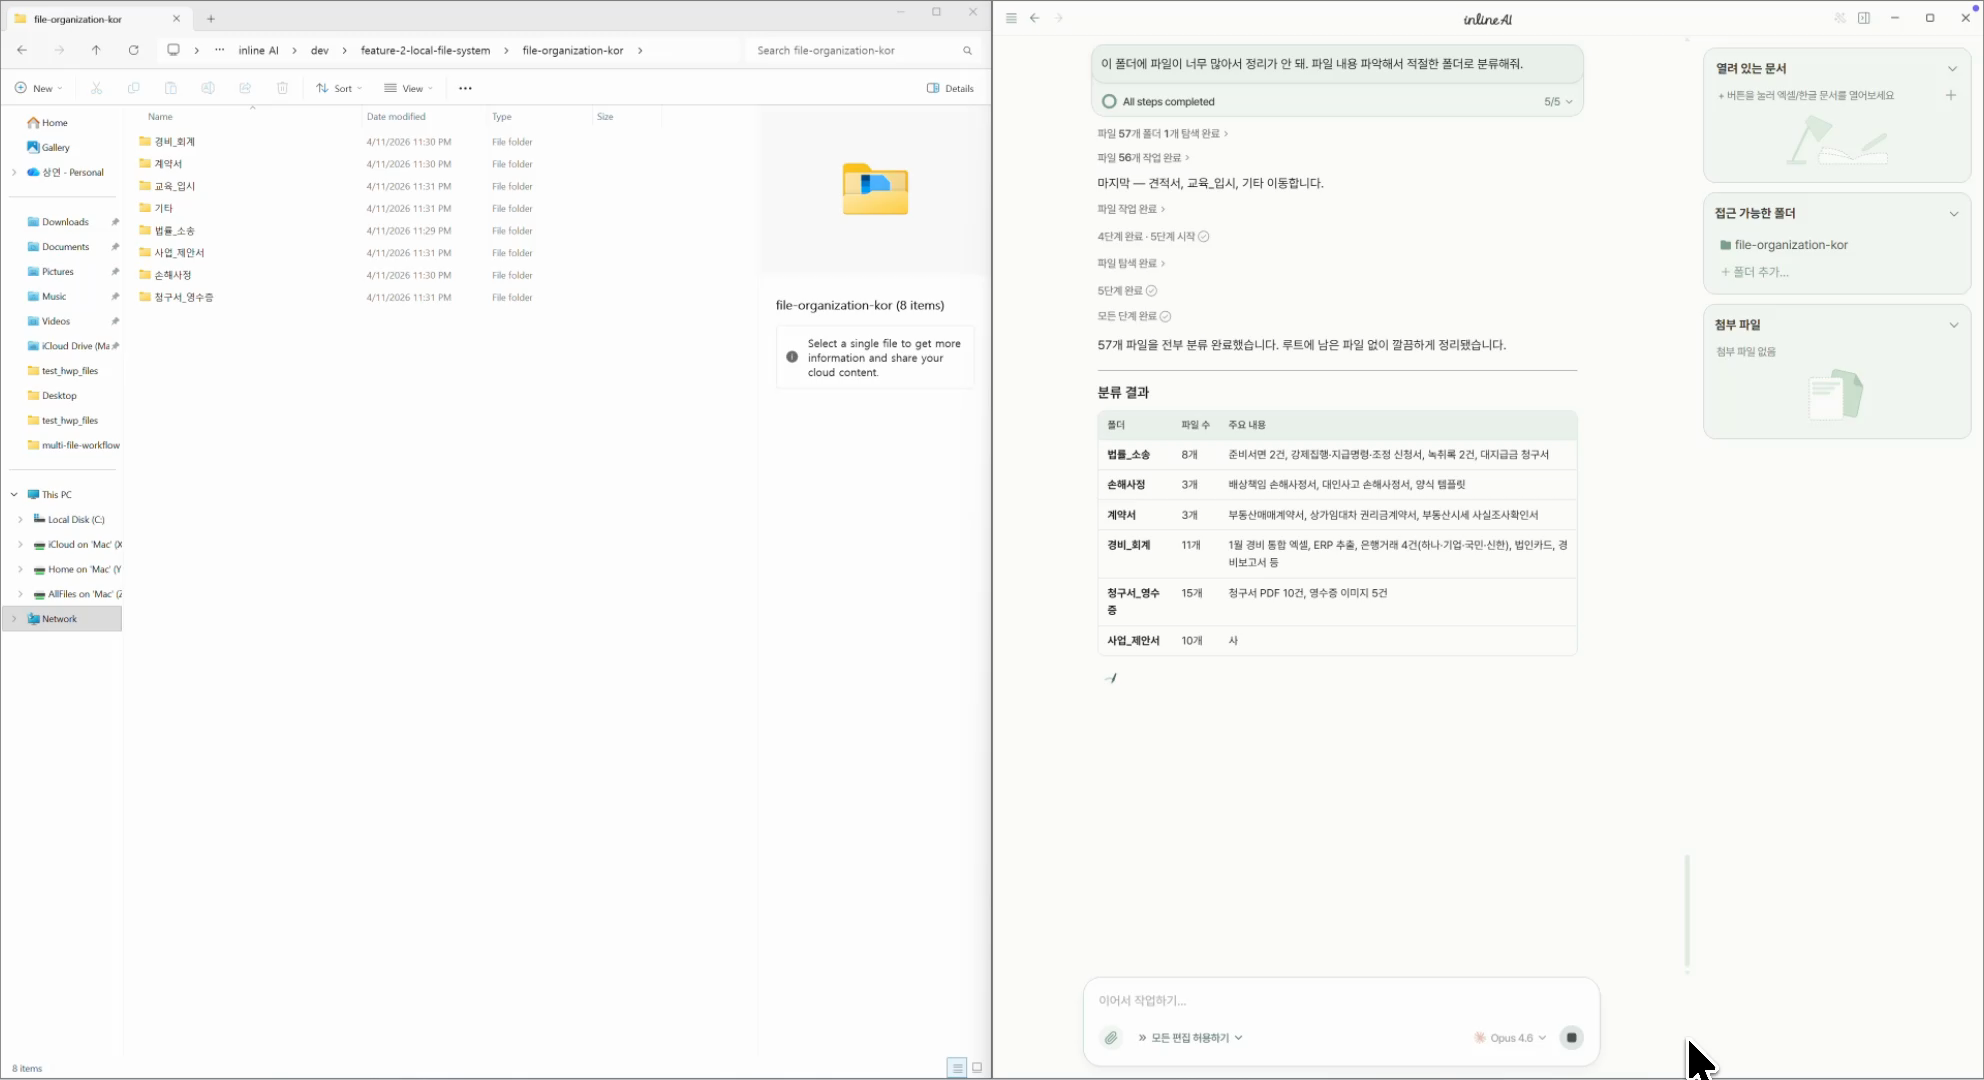Toggle the right side panel layout icon
Image resolution: width=1984 pixels, height=1080 pixels.
point(1864,18)
